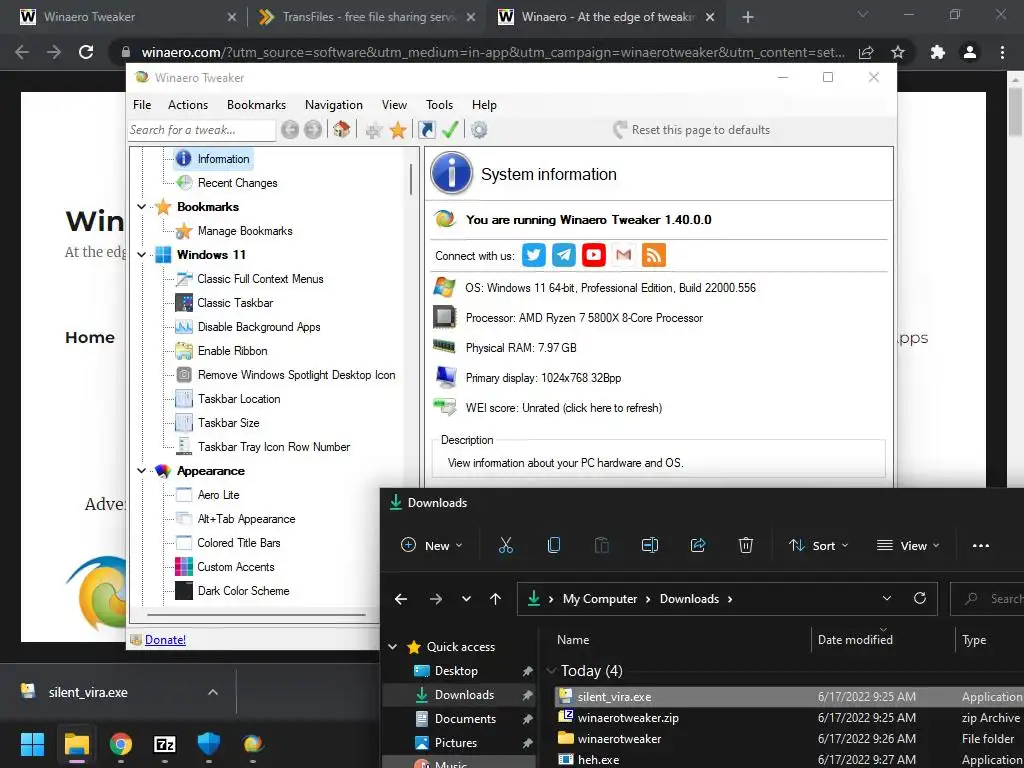Collapse the Appearance tree group
1024x768 pixels.
click(x=141, y=471)
